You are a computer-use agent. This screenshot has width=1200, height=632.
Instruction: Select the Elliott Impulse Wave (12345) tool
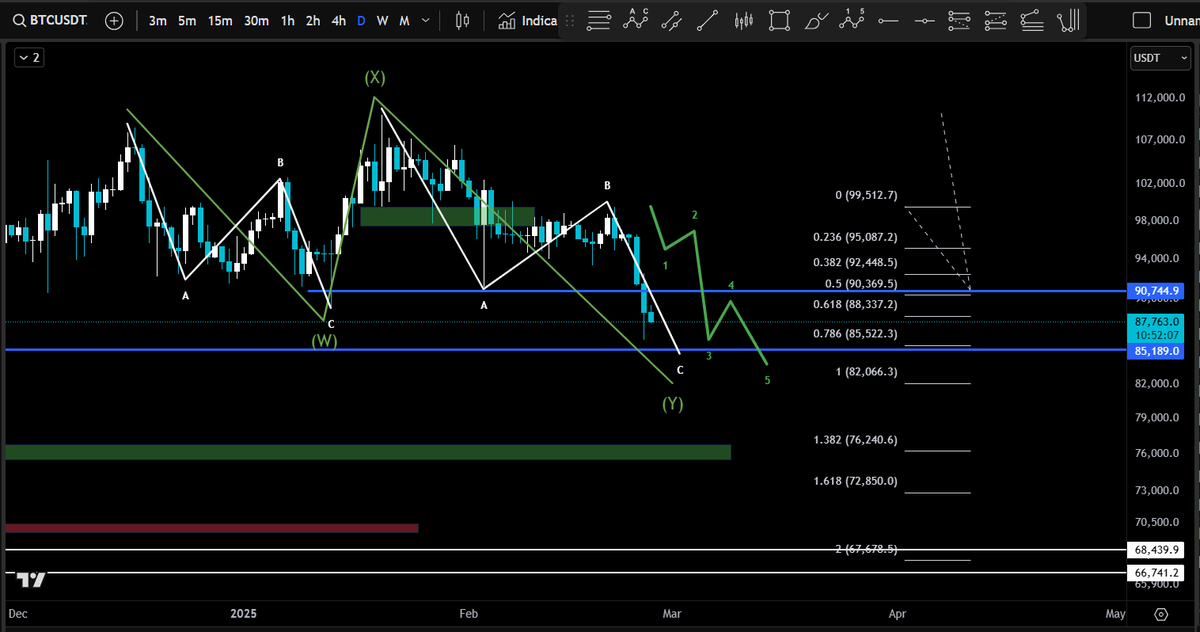coord(852,20)
